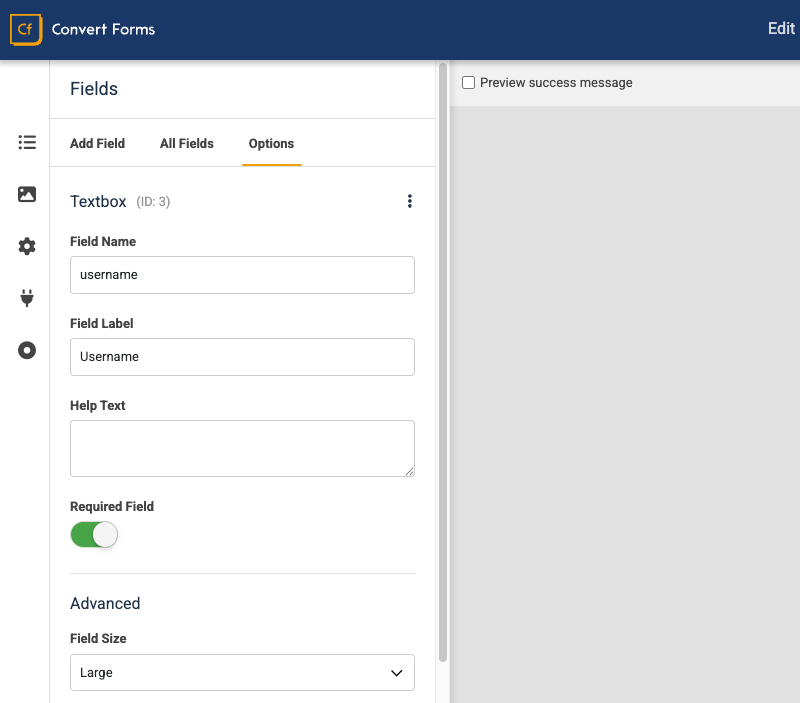Open the Integrations plug sidebar icon

(x=27, y=298)
